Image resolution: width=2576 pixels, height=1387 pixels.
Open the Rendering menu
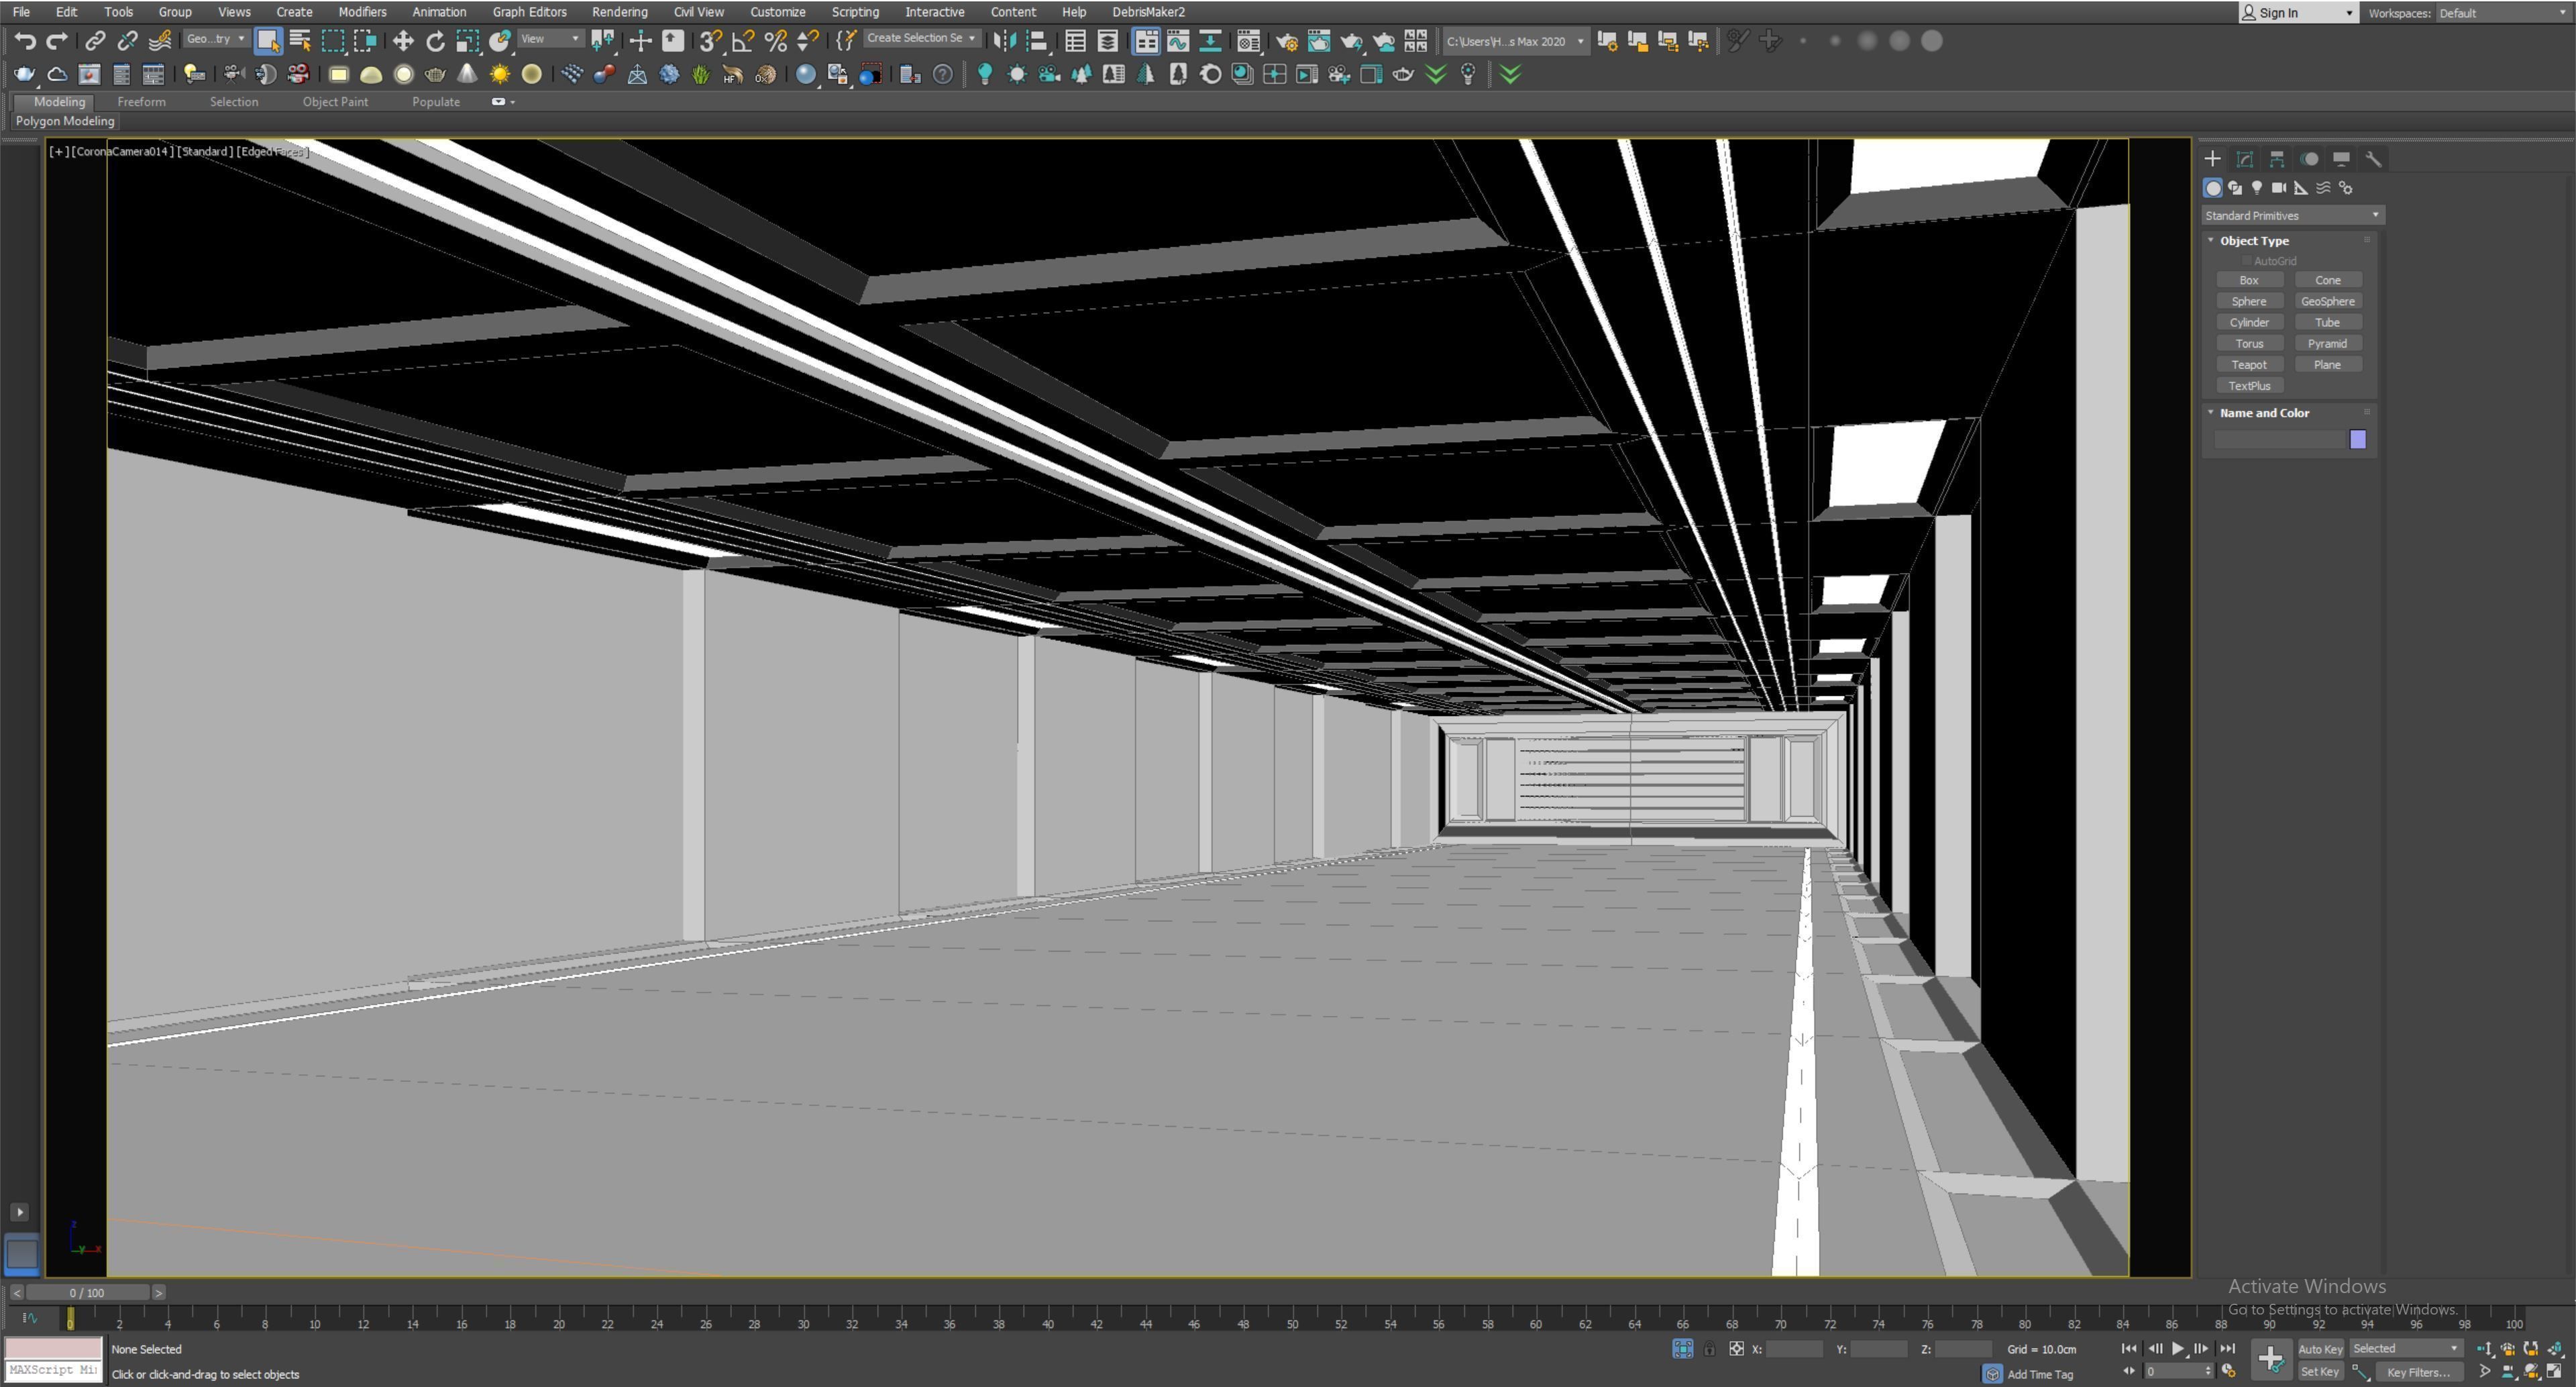[x=619, y=12]
